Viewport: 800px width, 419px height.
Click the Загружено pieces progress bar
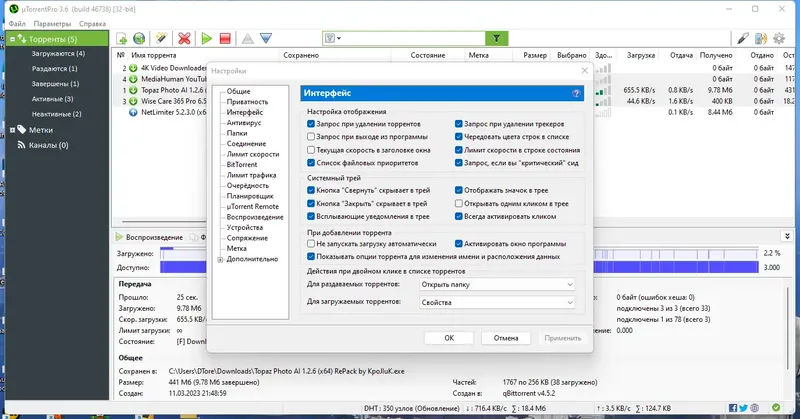tap(459, 253)
